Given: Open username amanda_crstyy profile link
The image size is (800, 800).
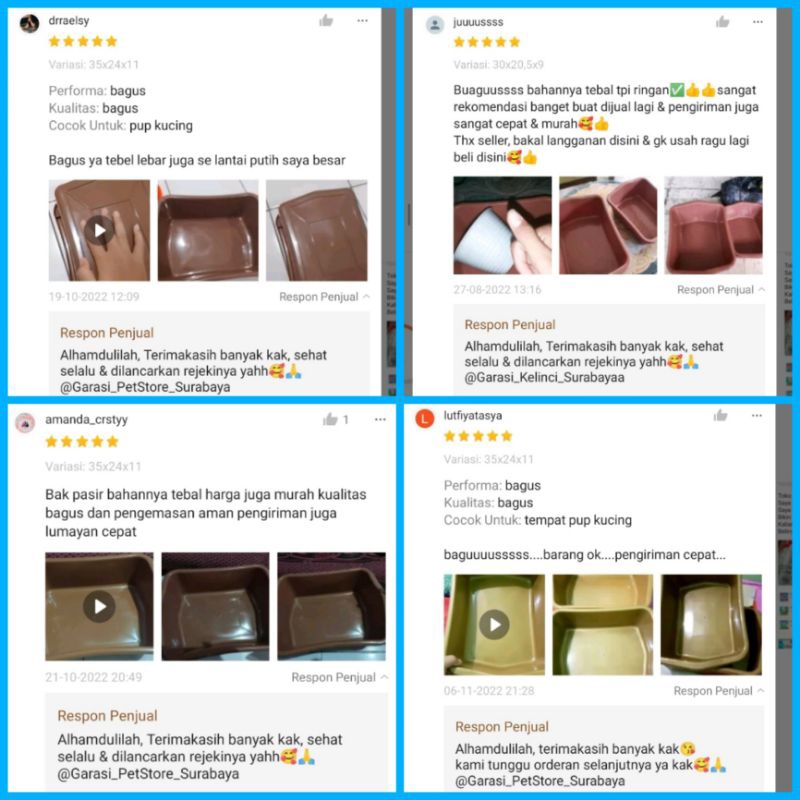Looking at the screenshot, I should [x=86, y=419].
